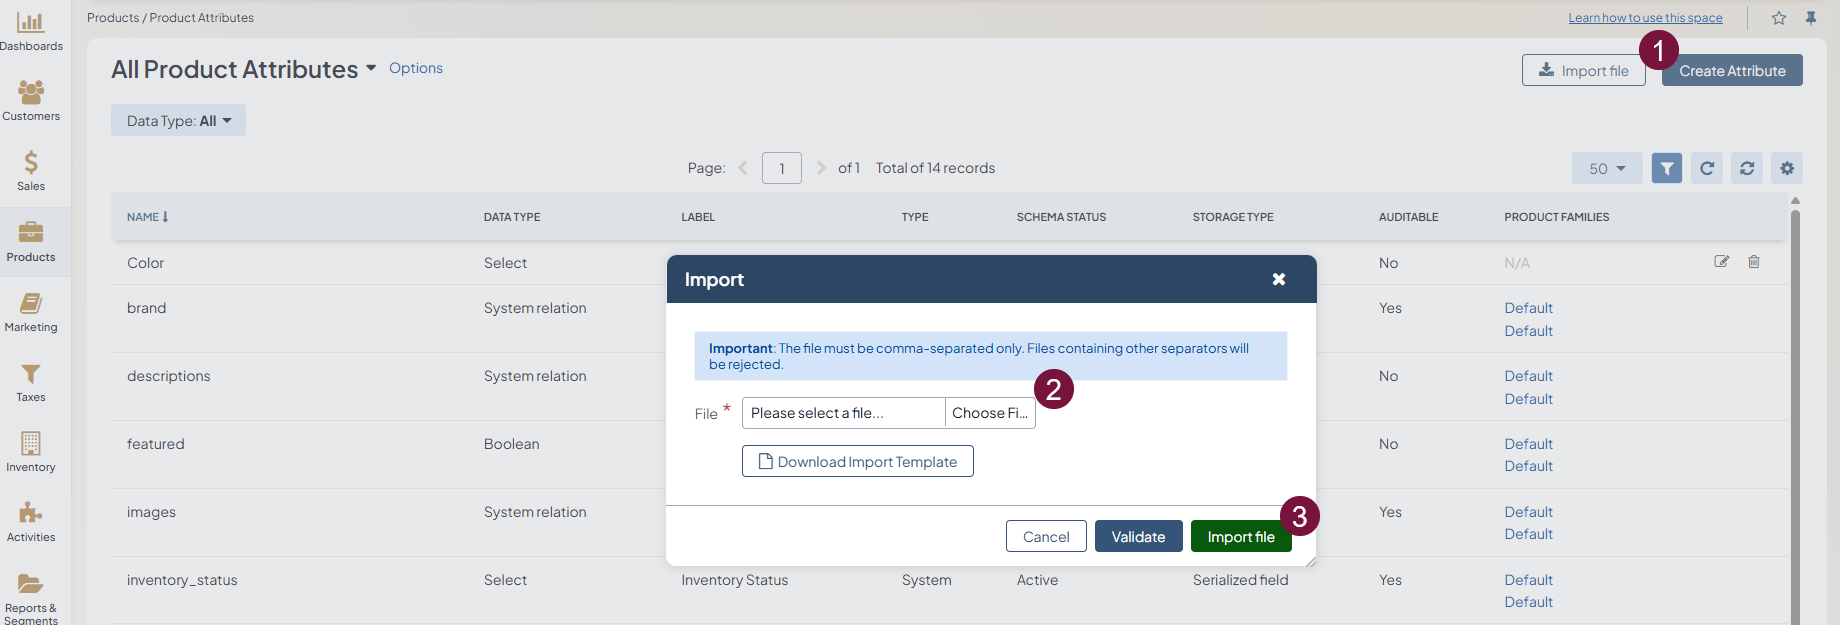Open the Activities sidebar menu
The width and height of the screenshot is (1840, 625).
pyautogui.click(x=31, y=515)
